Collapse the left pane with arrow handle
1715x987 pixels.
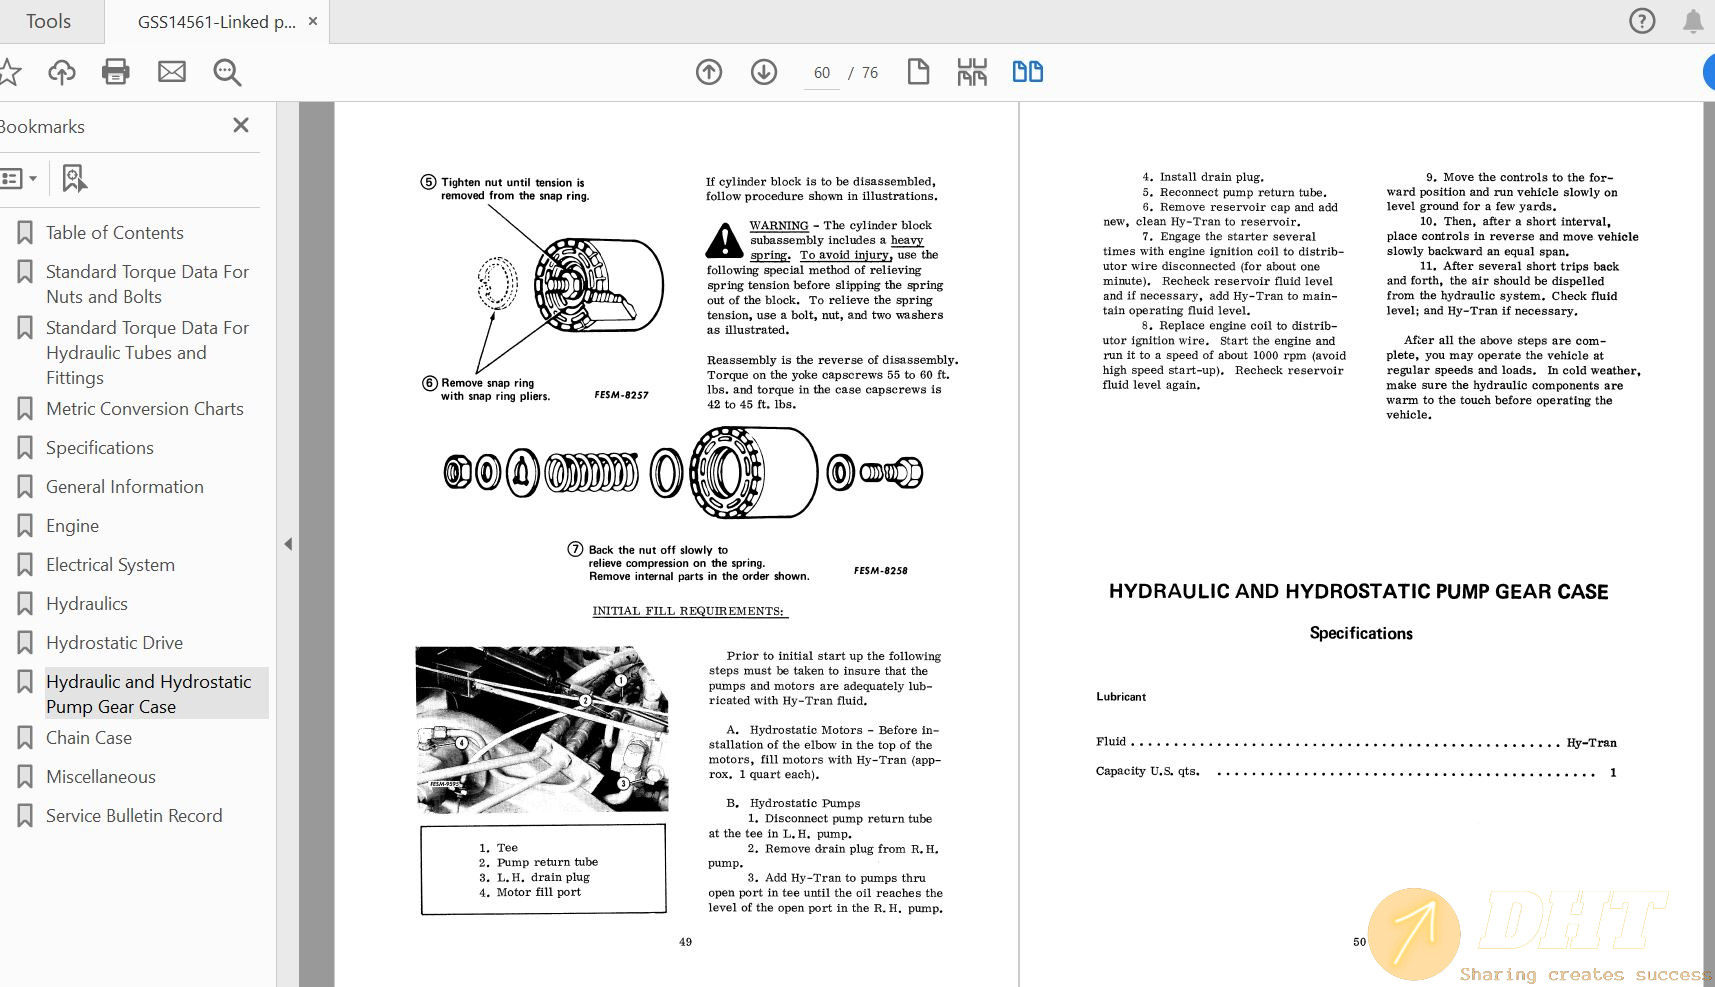click(288, 544)
